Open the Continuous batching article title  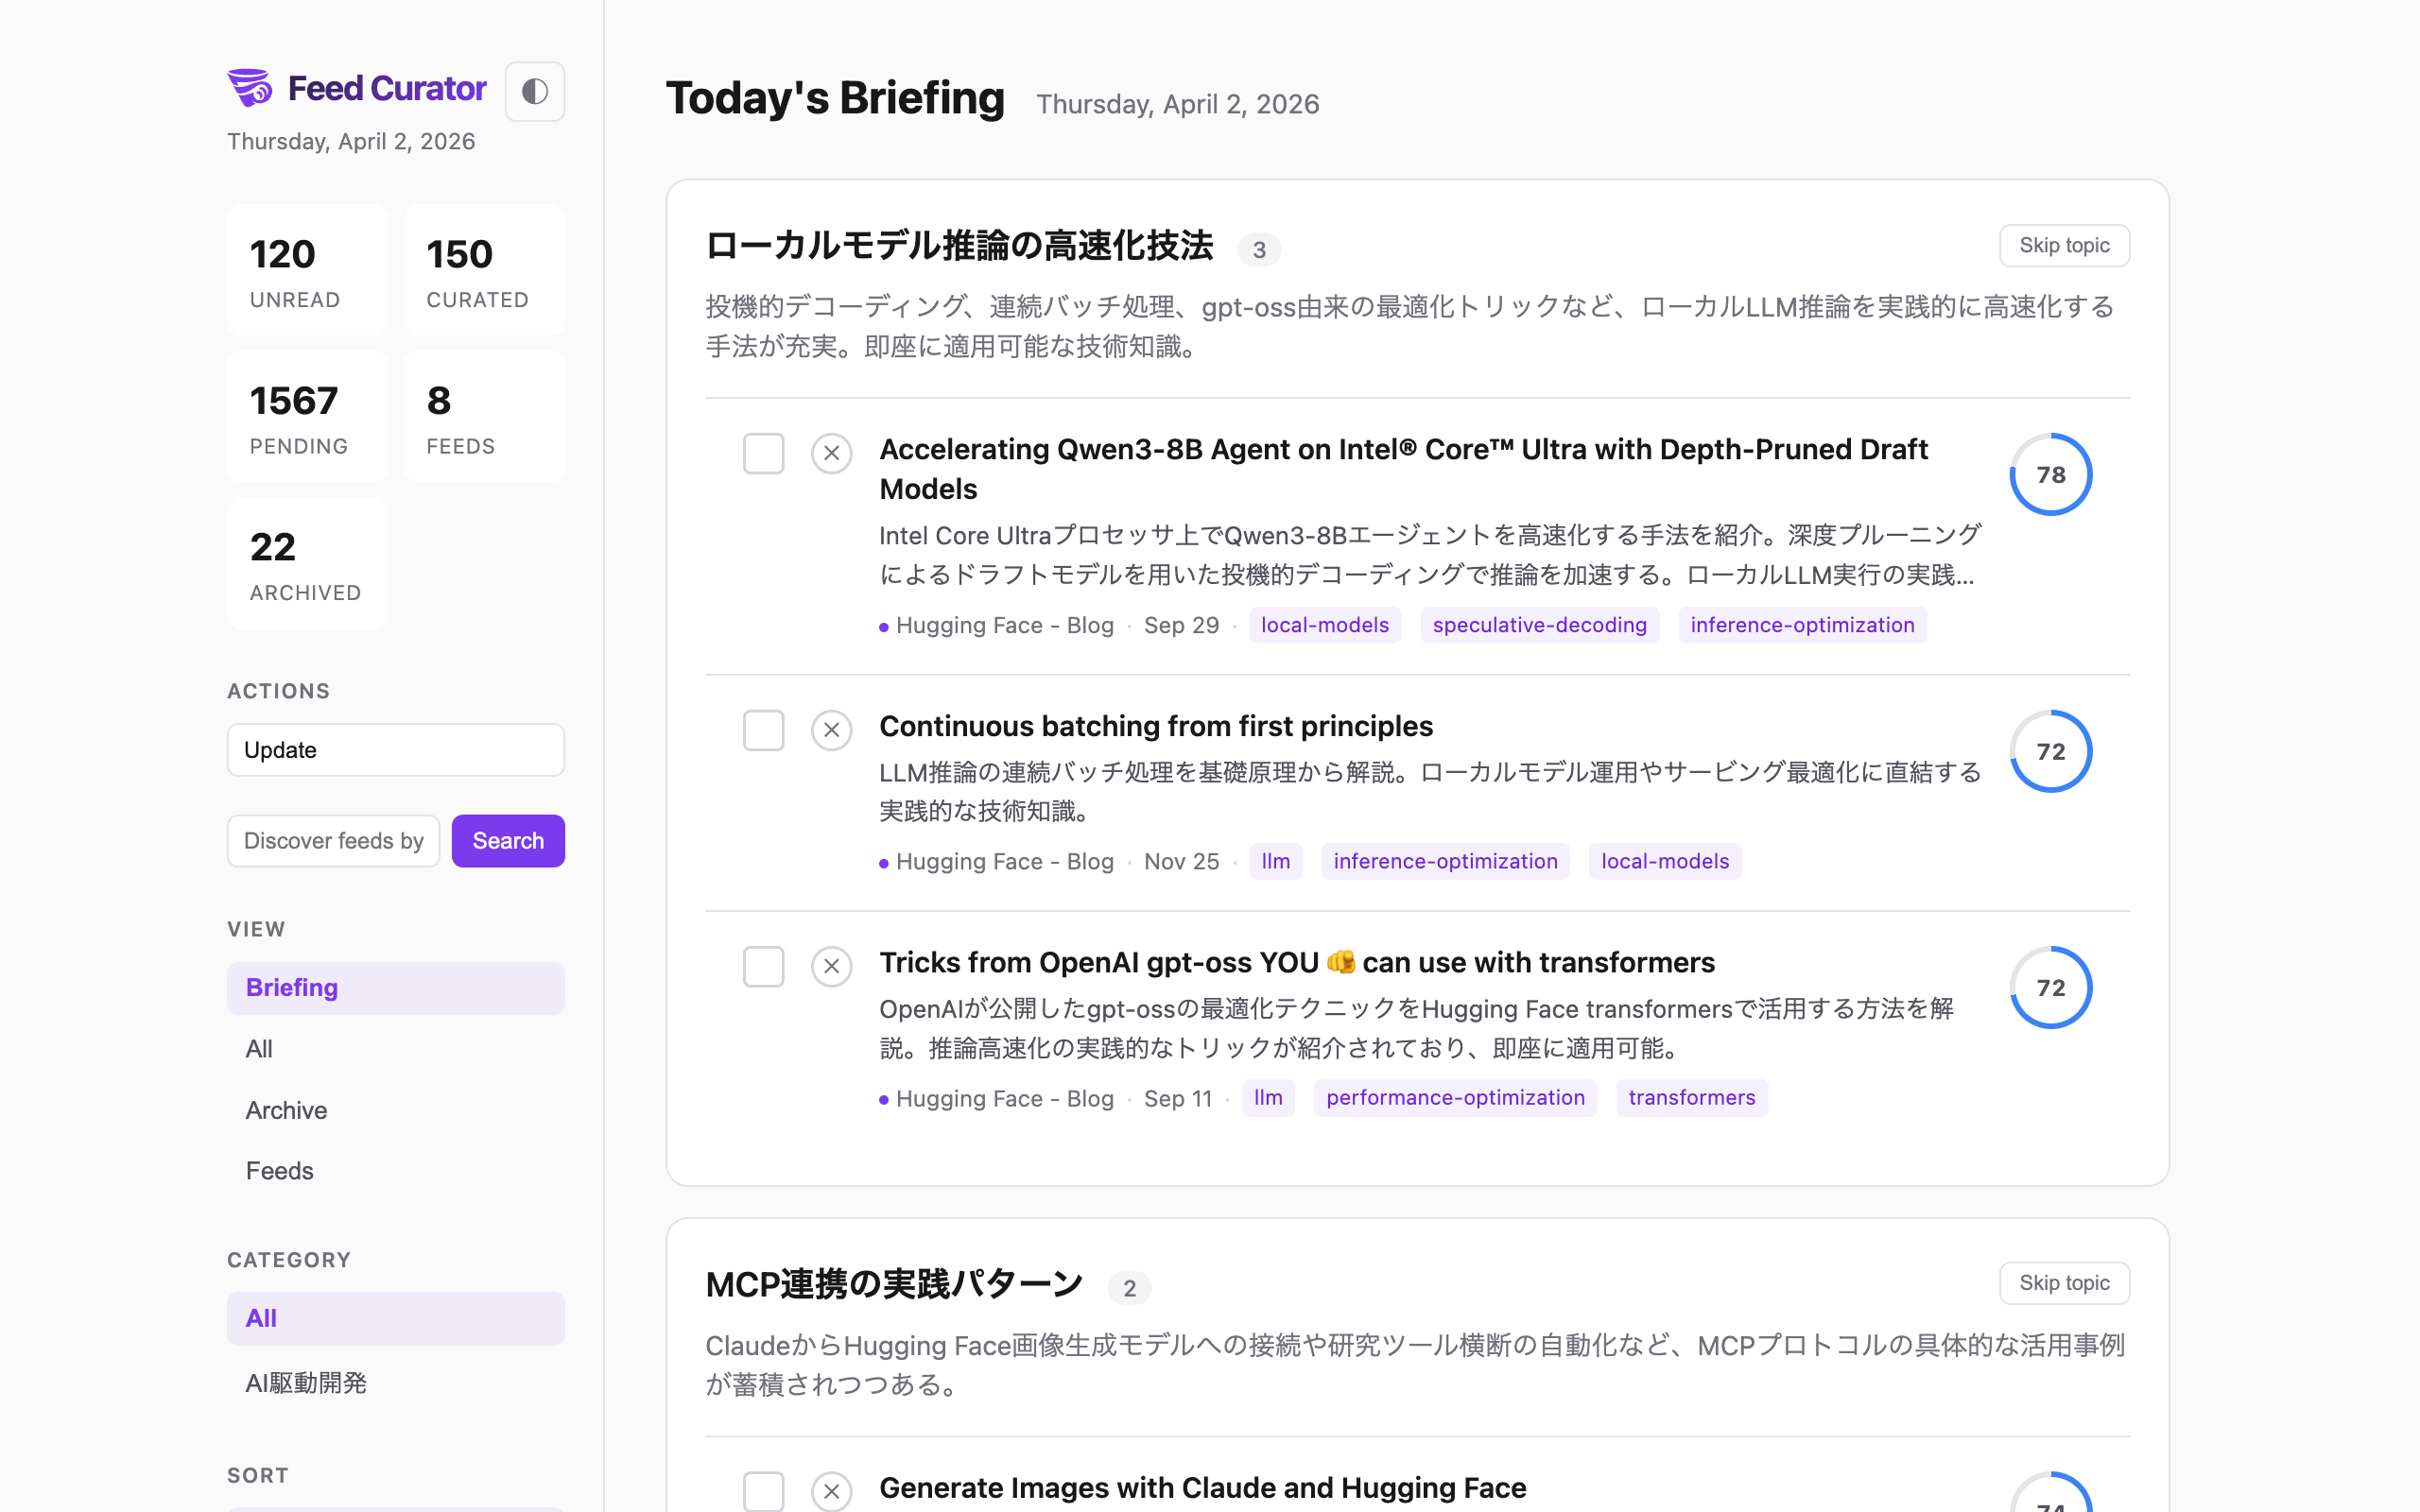click(x=1155, y=725)
